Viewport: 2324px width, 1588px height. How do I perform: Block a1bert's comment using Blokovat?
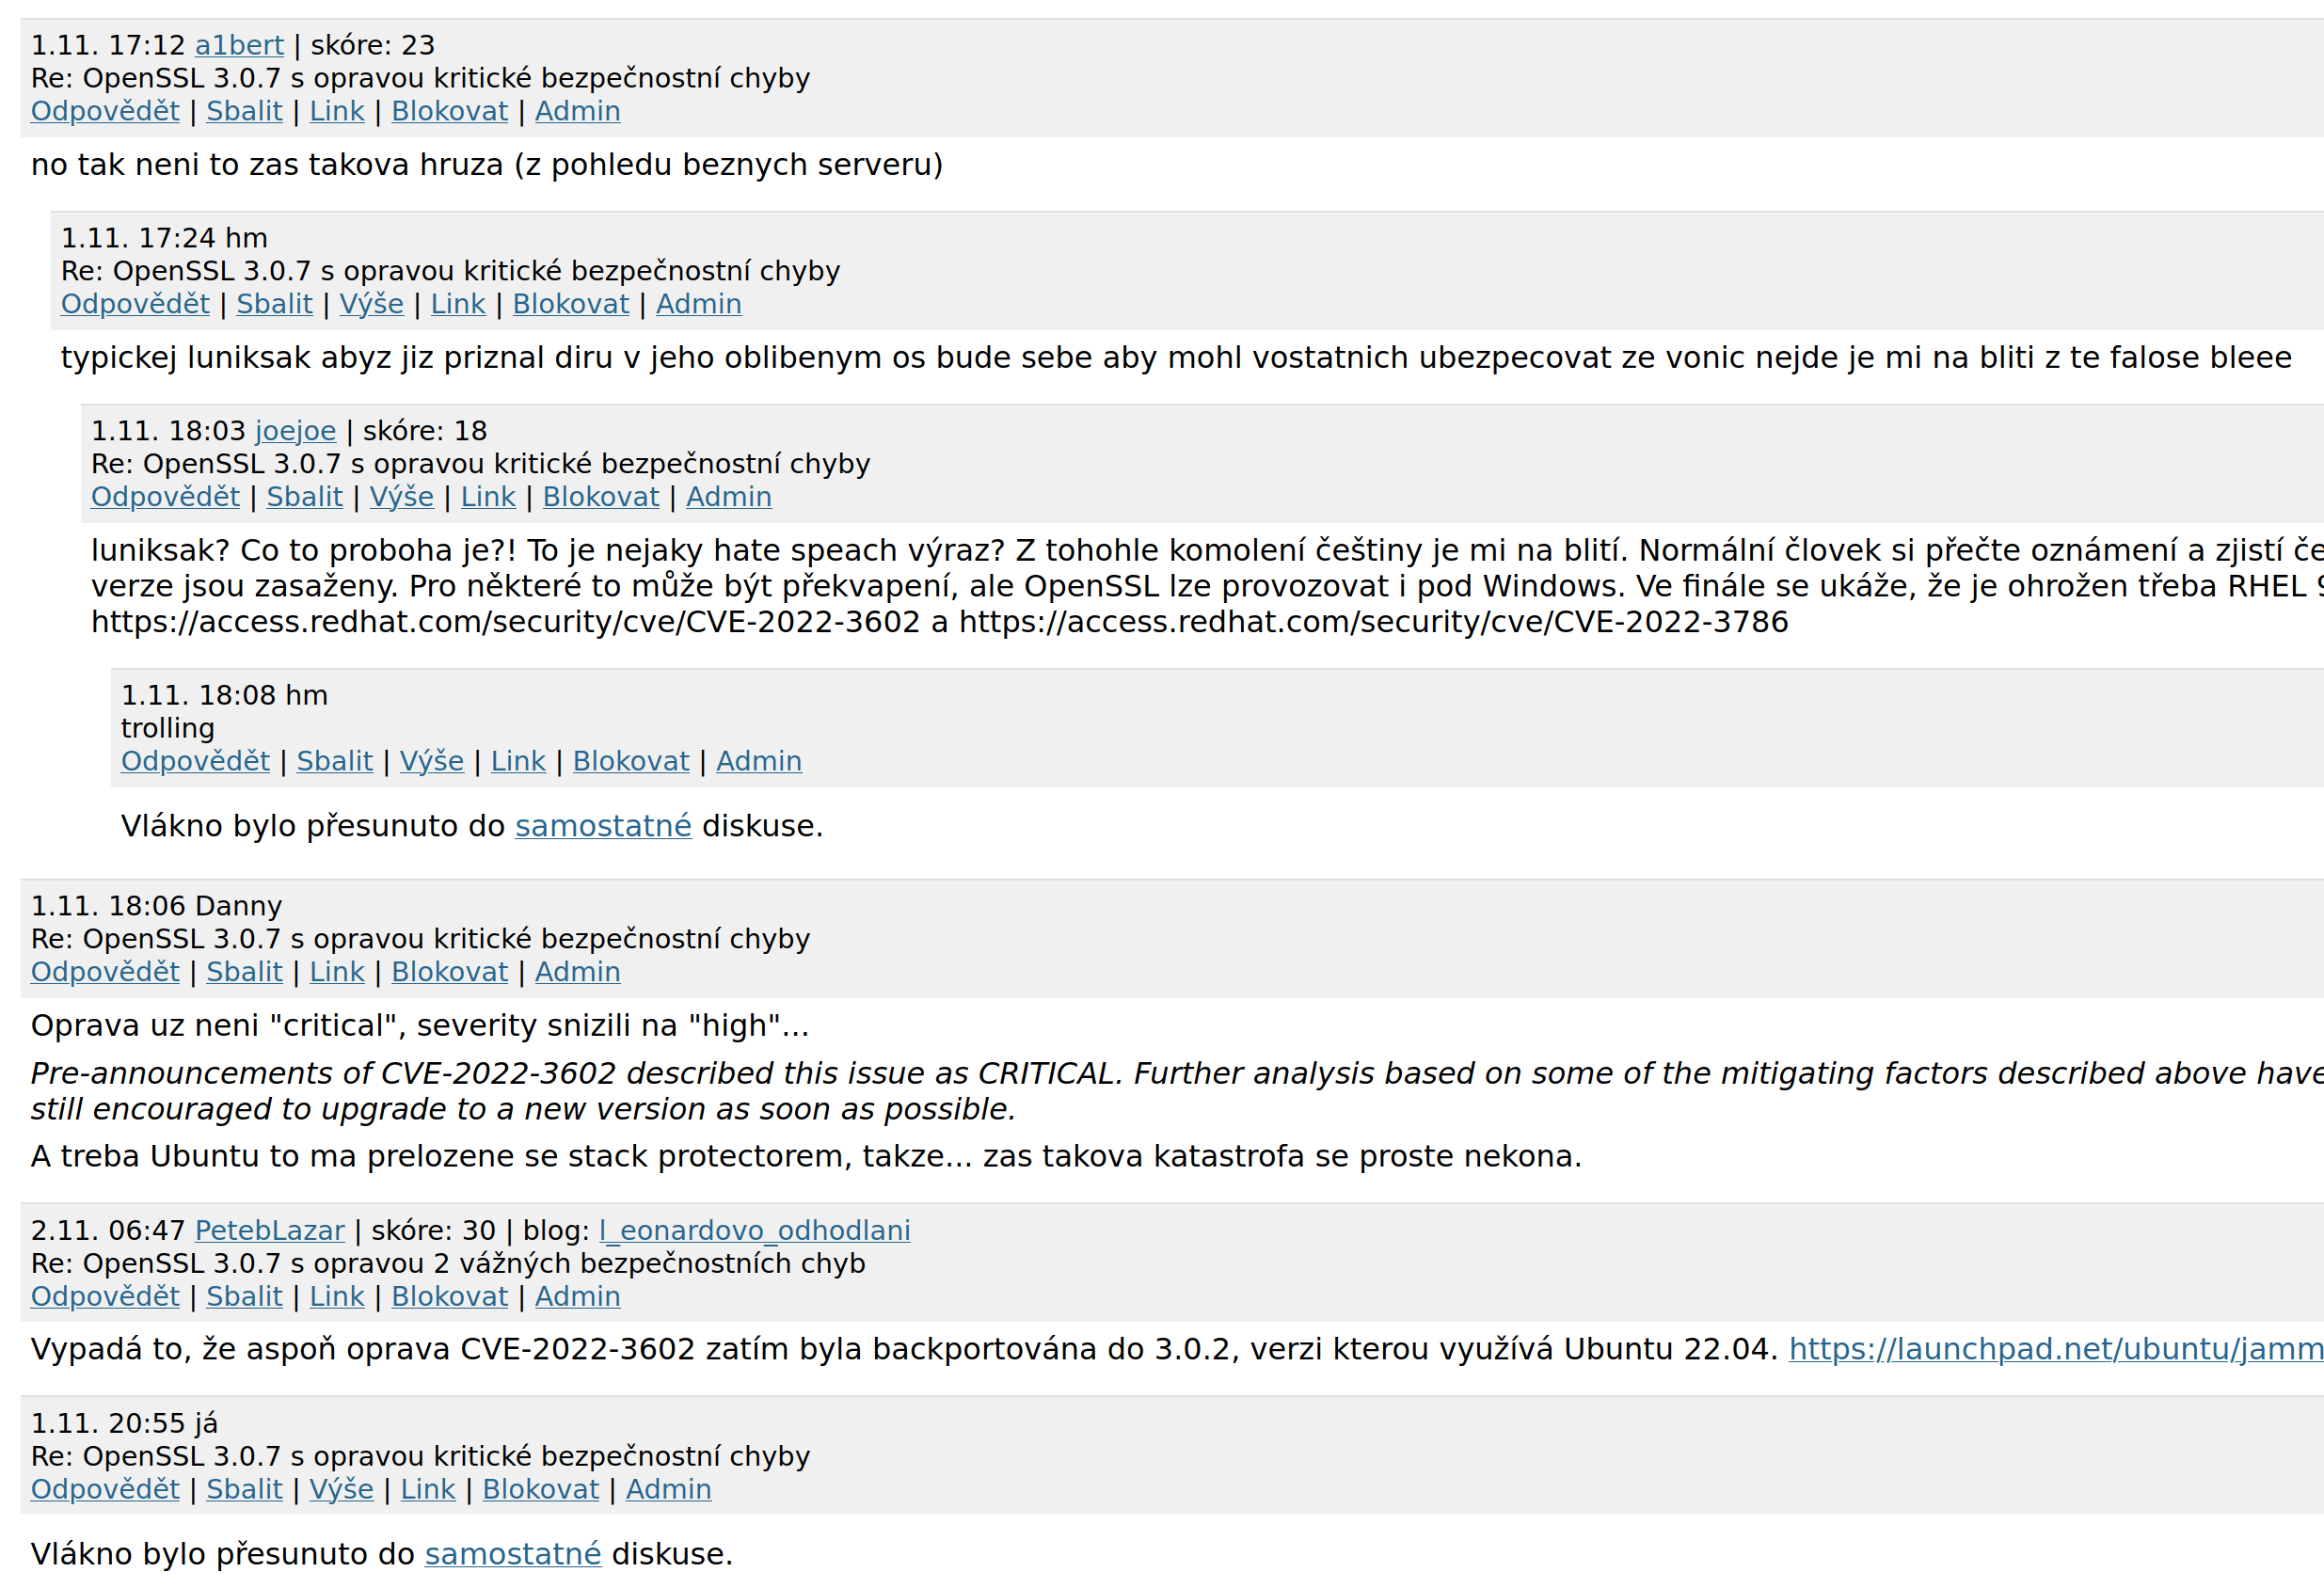449,111
